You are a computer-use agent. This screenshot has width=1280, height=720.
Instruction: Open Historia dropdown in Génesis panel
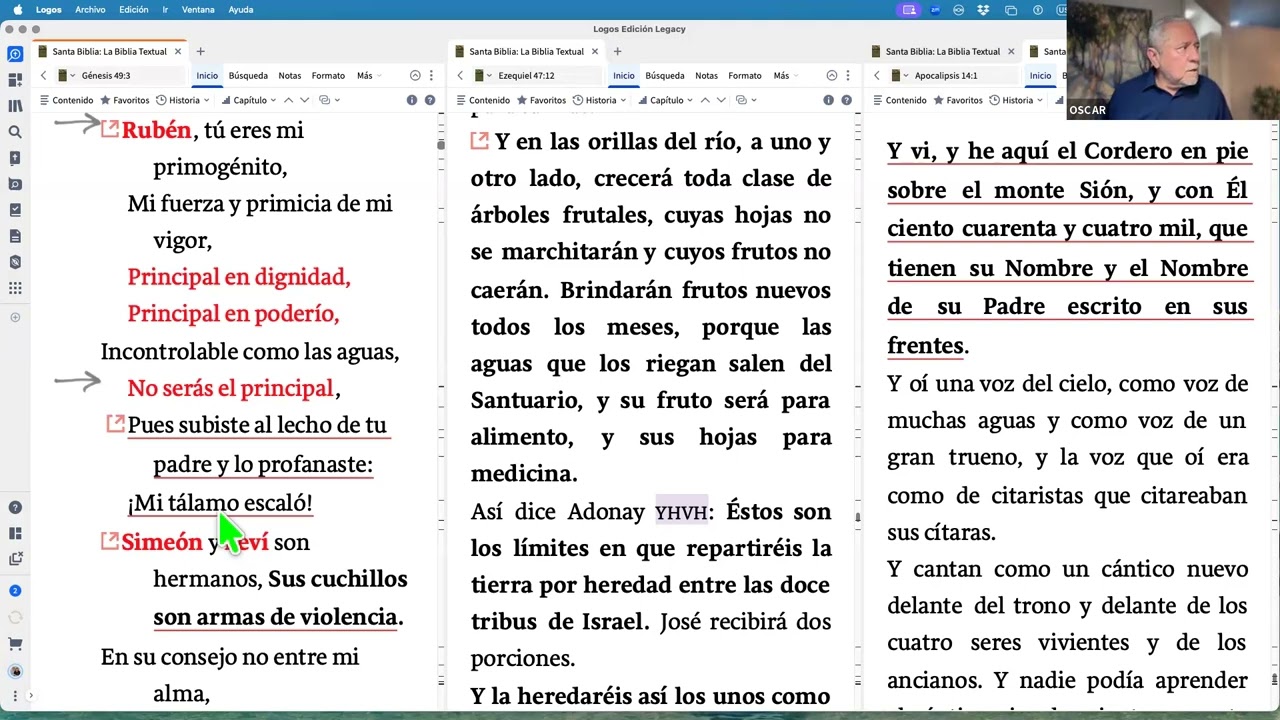tap(183, 100)
